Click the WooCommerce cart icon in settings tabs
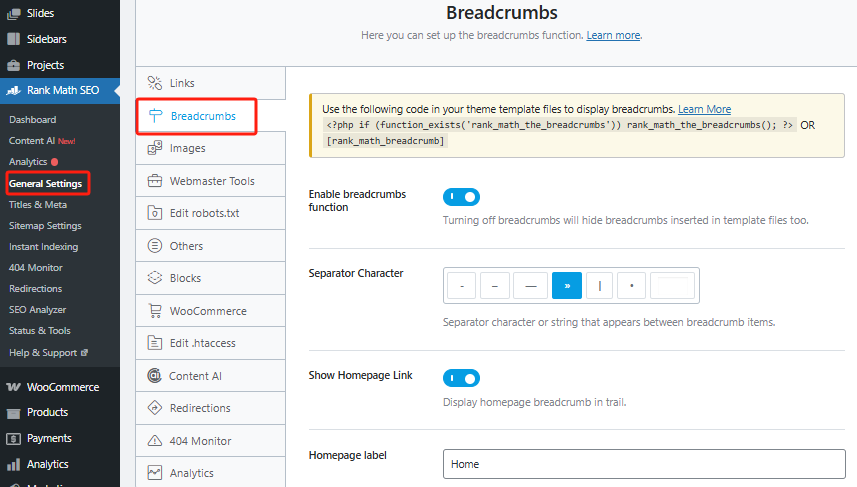The width and height of the screenshot is (857, 487). (x=155, y=311)
